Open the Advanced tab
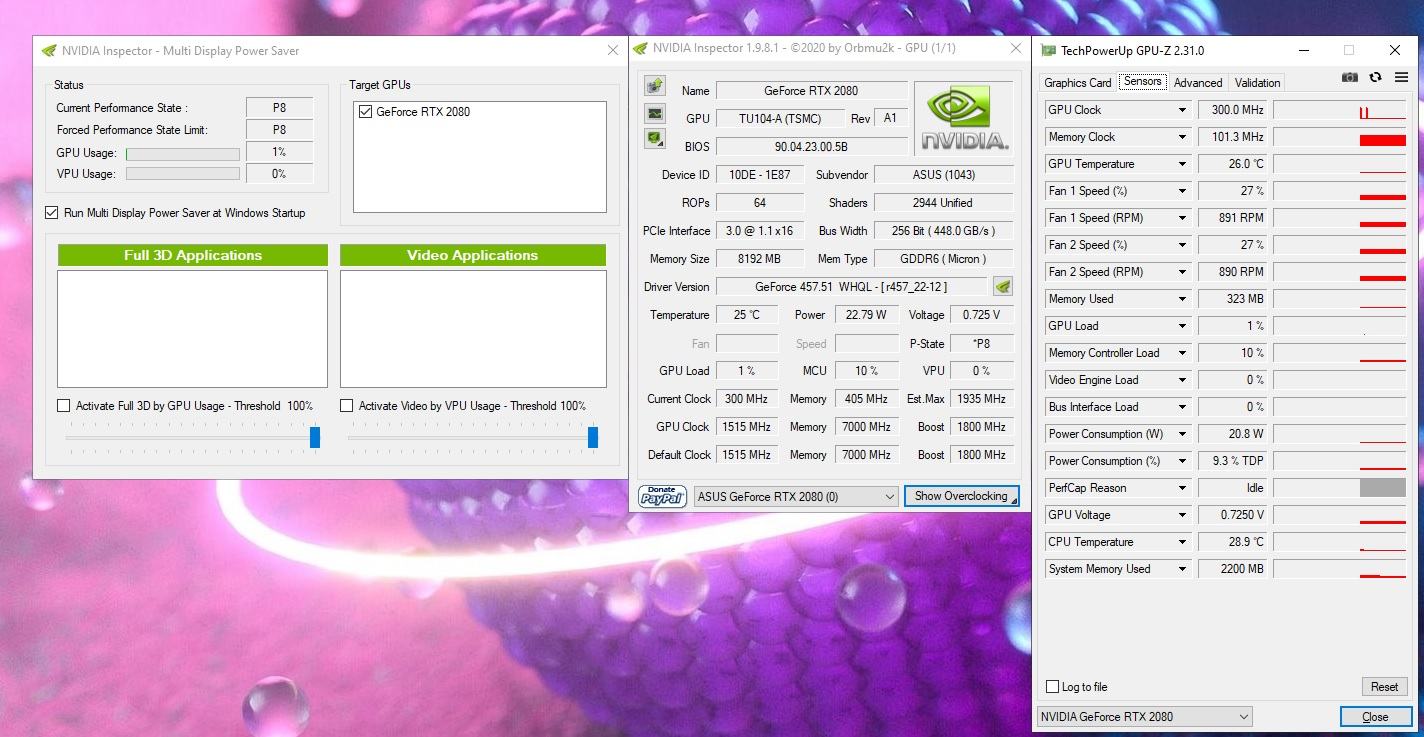Viewport: 1424px width, 737px height. click(x=1198, y=83)
